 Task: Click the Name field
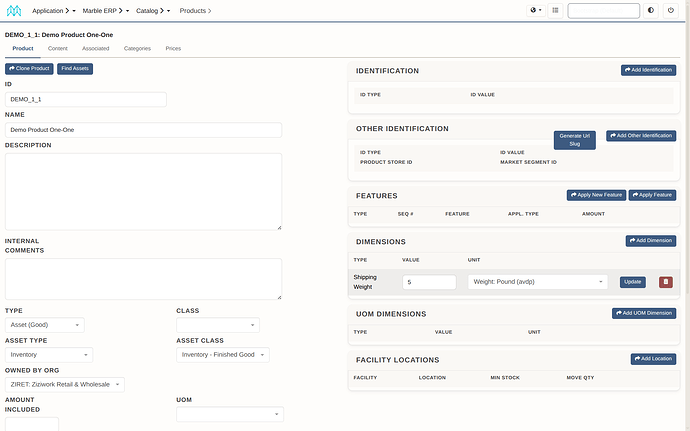click(143, 130)
